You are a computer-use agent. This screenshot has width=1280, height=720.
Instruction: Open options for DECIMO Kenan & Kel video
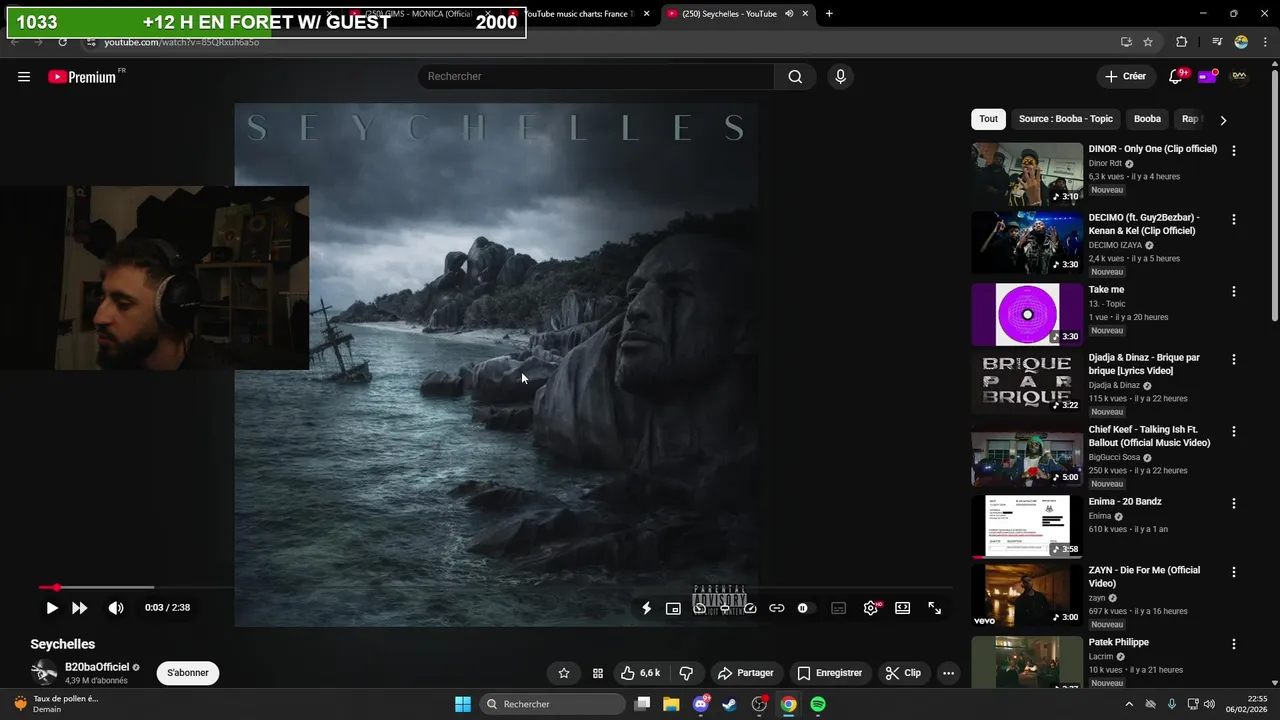point(1233,219)
